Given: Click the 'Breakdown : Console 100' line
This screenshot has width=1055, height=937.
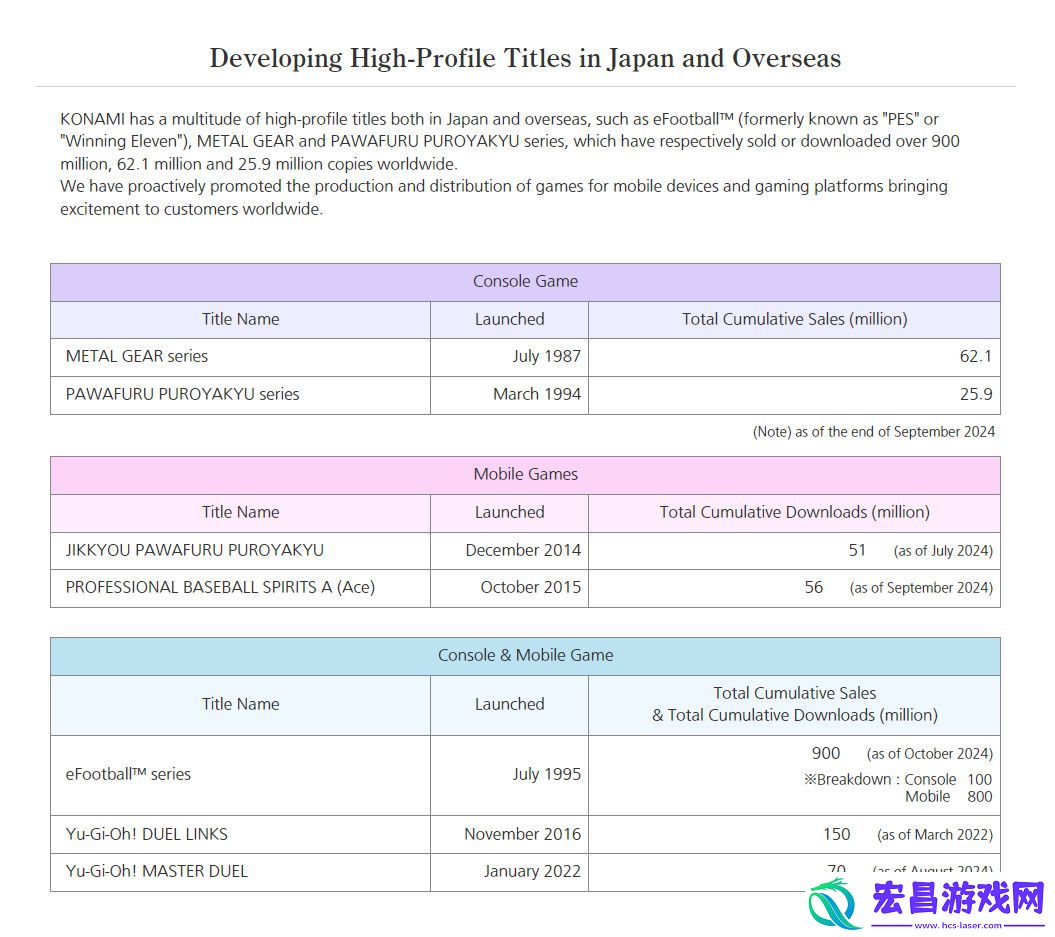Looking at the screenshot, I should point(898,780).
